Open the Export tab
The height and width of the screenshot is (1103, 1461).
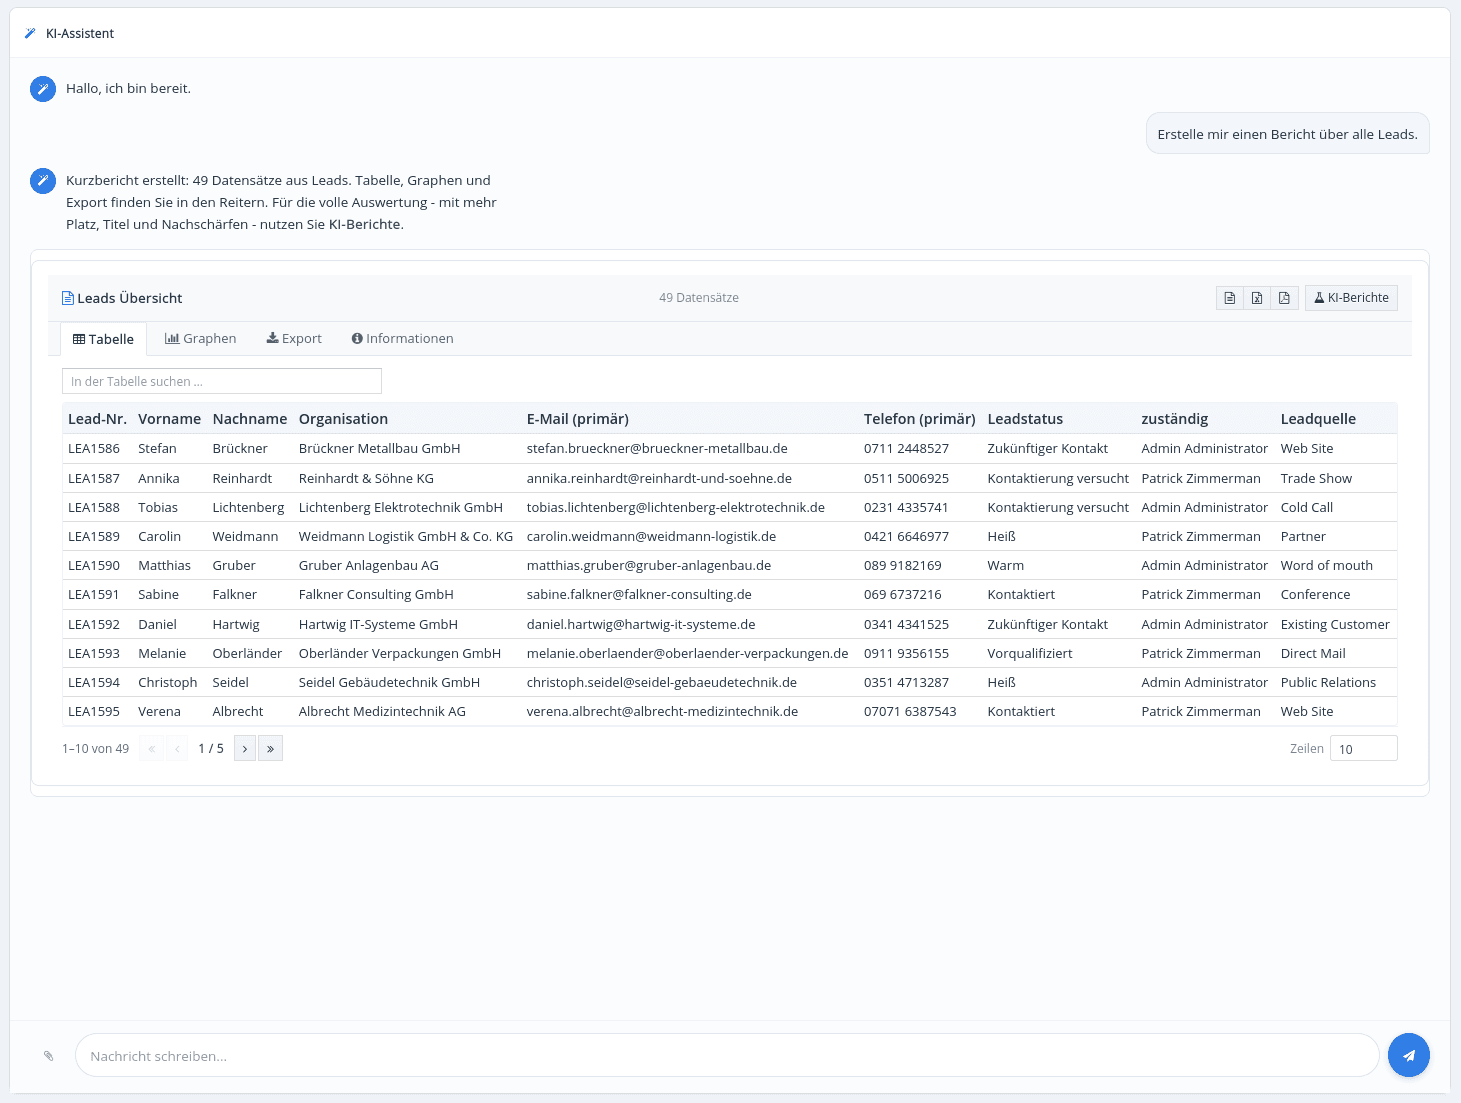pyautogui.click(x=294, y=339)
